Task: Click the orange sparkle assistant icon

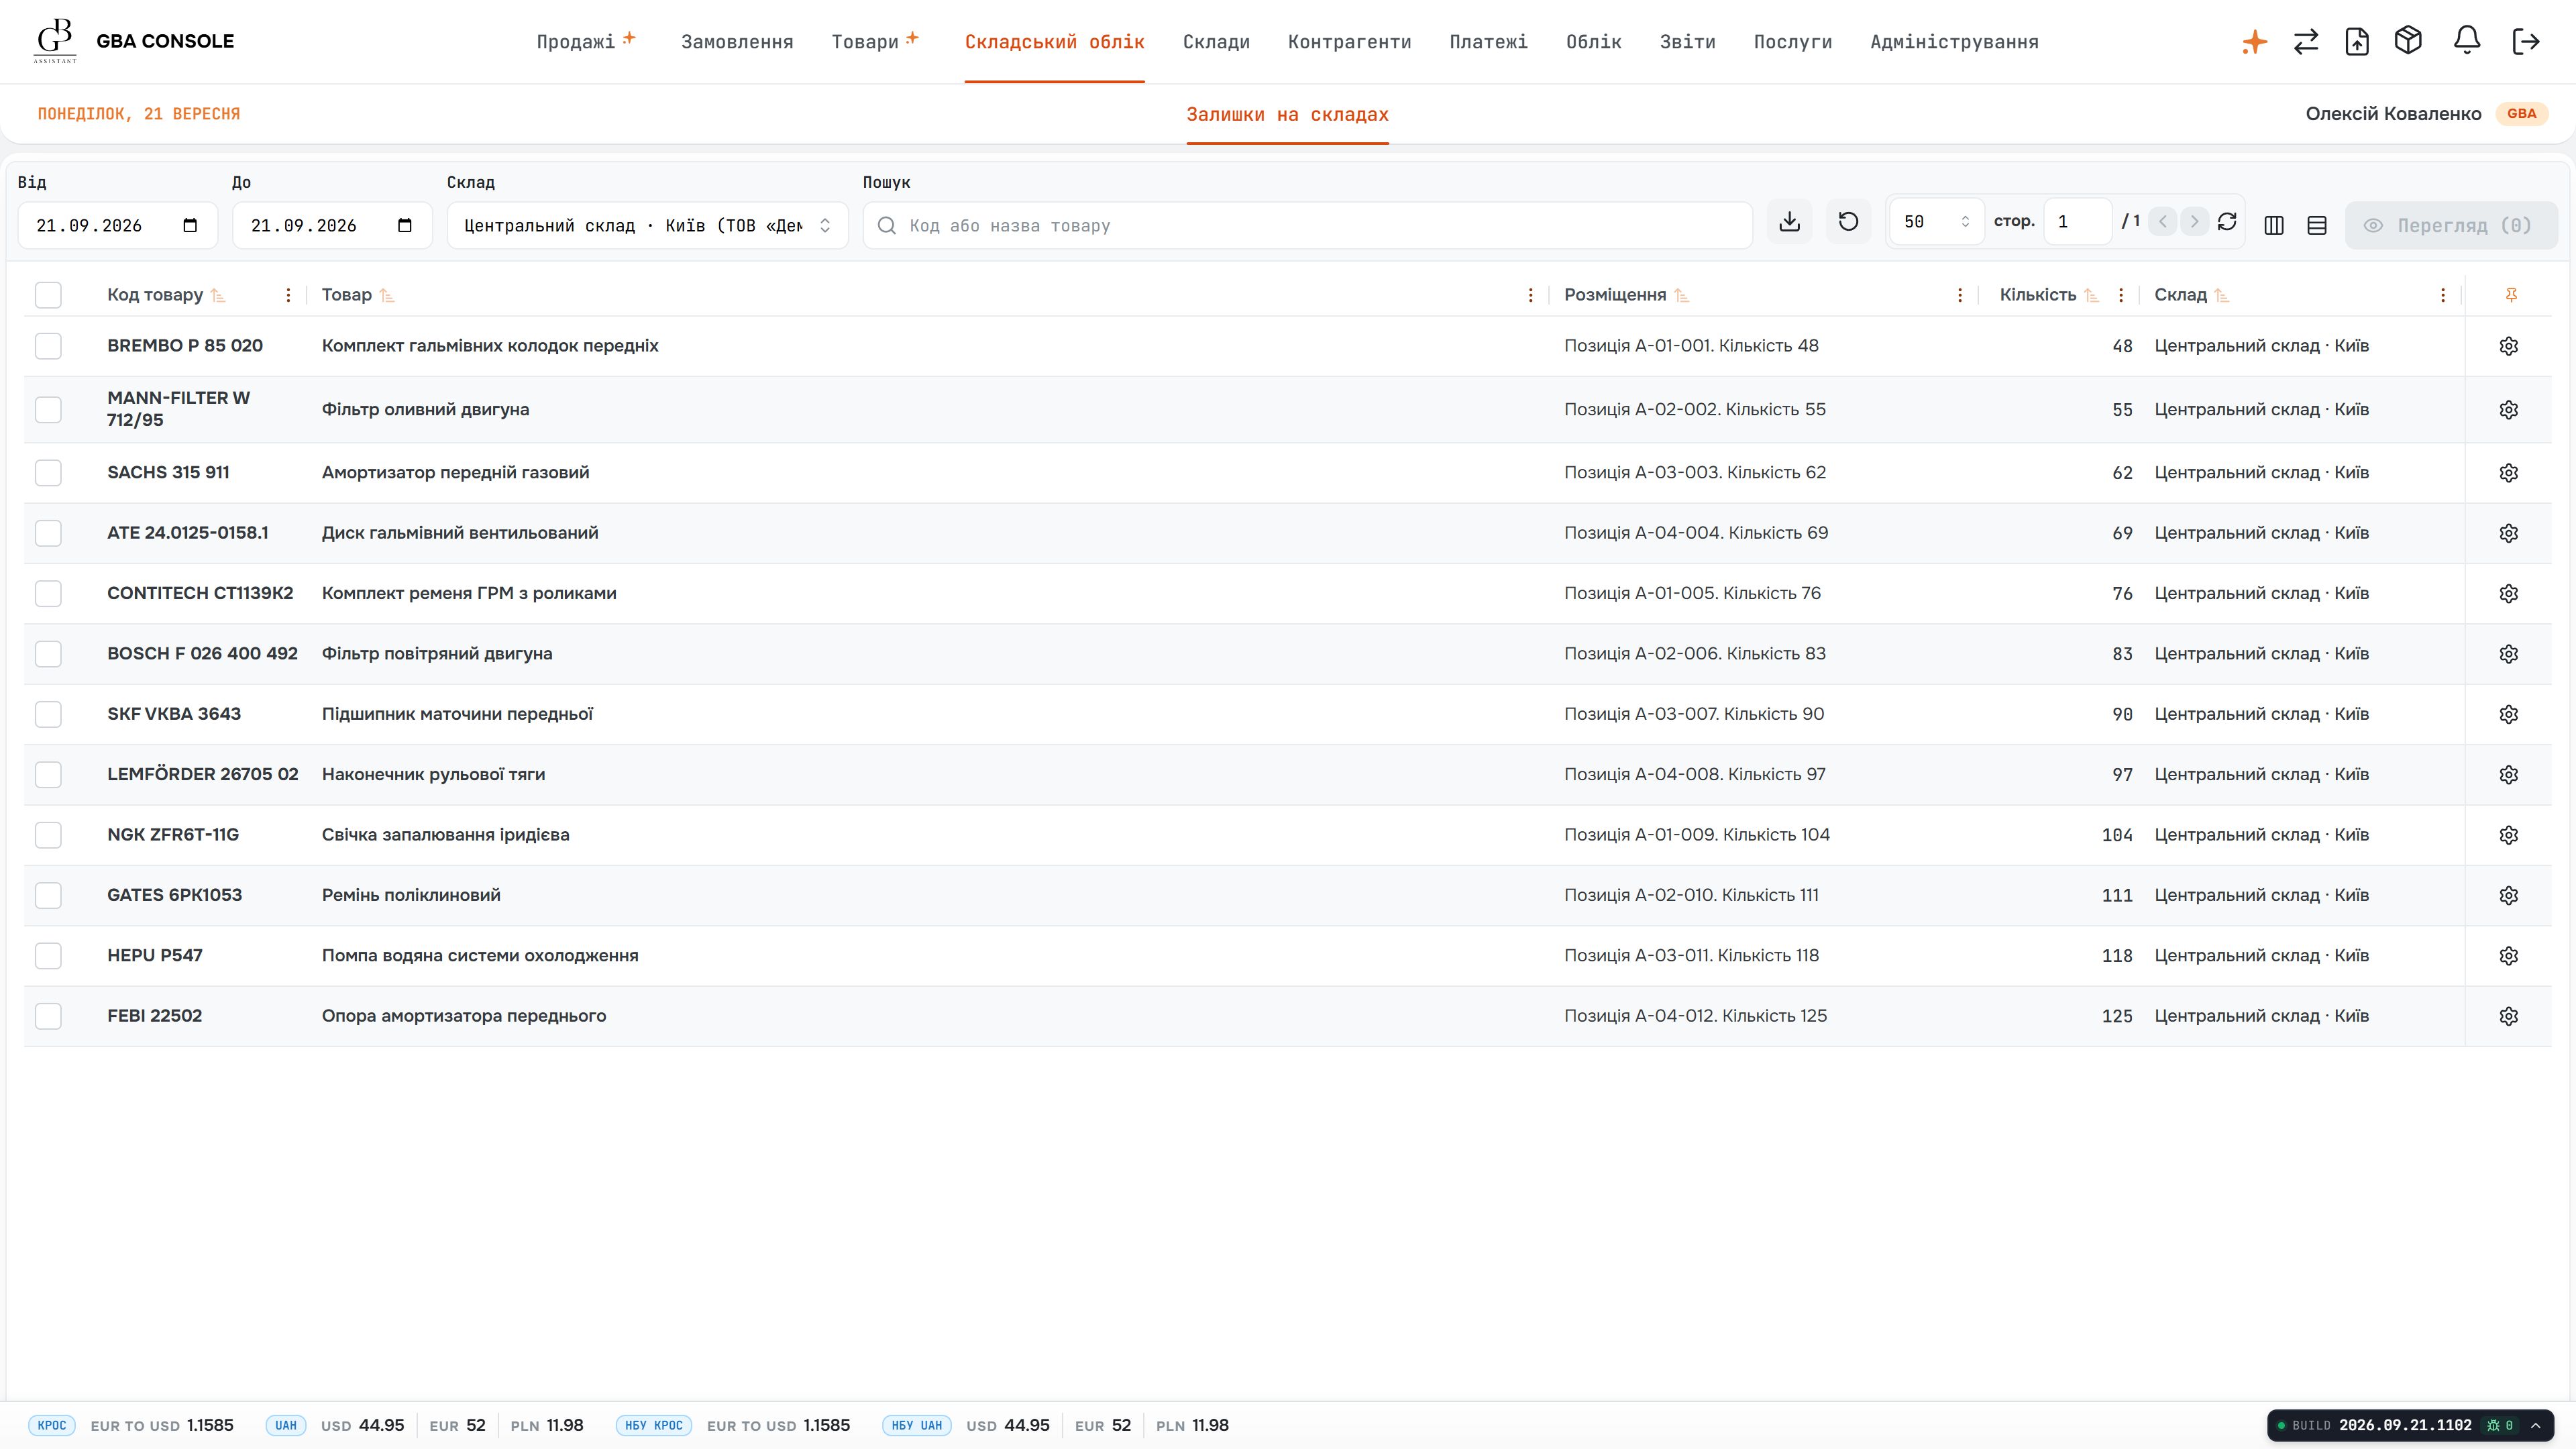Action: [x=2254, y=42]
